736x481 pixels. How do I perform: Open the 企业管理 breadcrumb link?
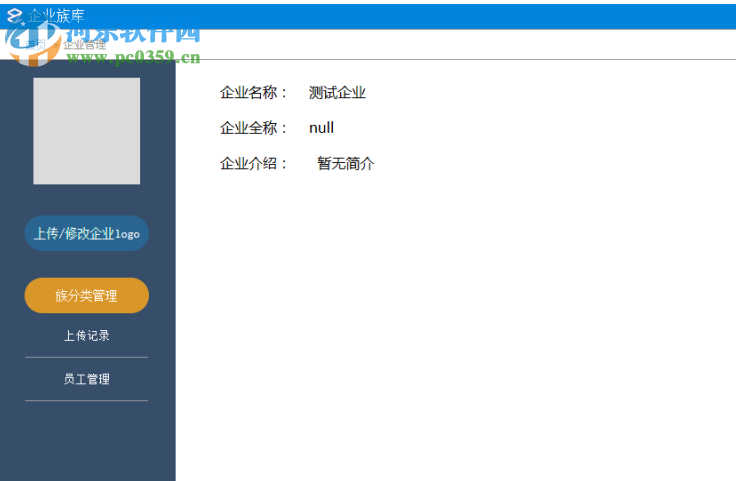point(84,45)
